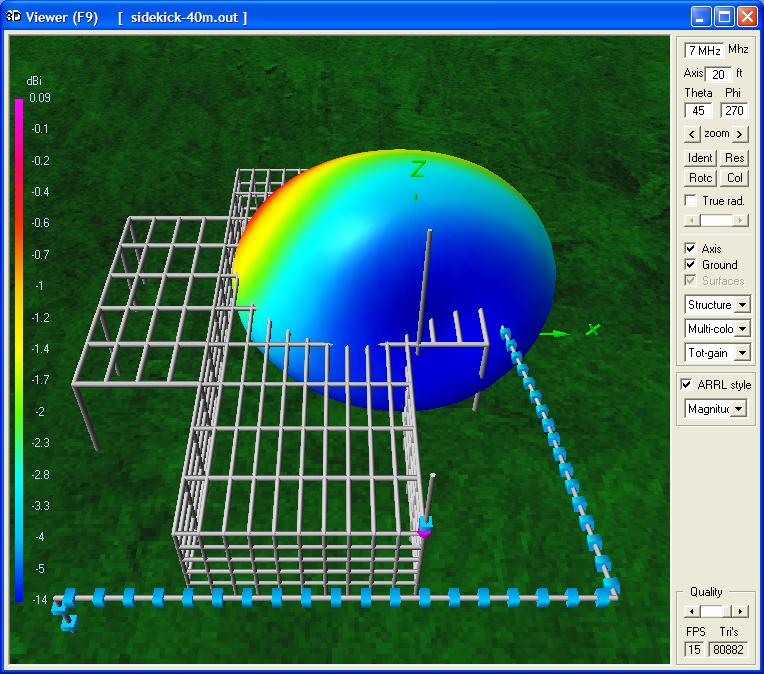Click the 0.09 maximum gain label
The height and width of the screenshot is (674, 764).
click(x=39, y=97)
